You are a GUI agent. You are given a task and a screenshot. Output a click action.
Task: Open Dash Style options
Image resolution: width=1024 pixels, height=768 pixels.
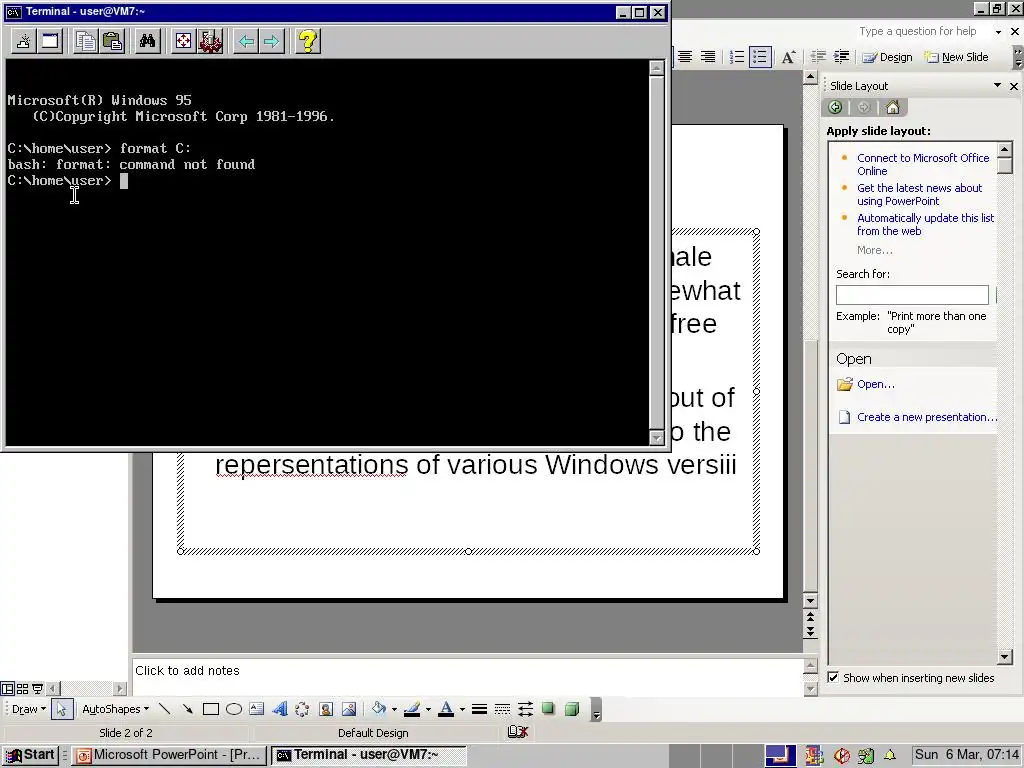pyautogui.click(x=502, y=709)
